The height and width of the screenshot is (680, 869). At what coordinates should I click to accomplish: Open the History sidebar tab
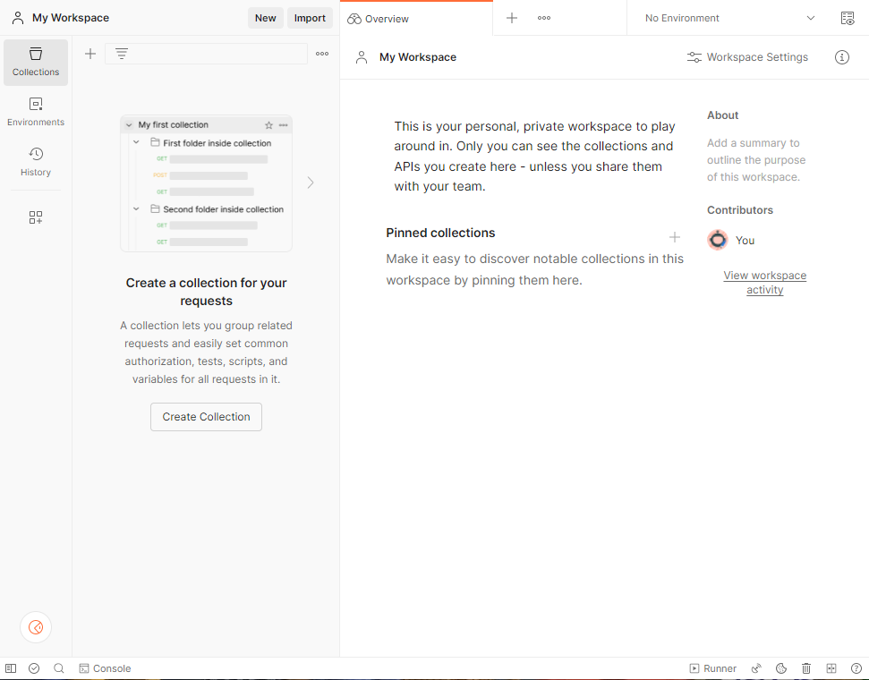(35, 162)
